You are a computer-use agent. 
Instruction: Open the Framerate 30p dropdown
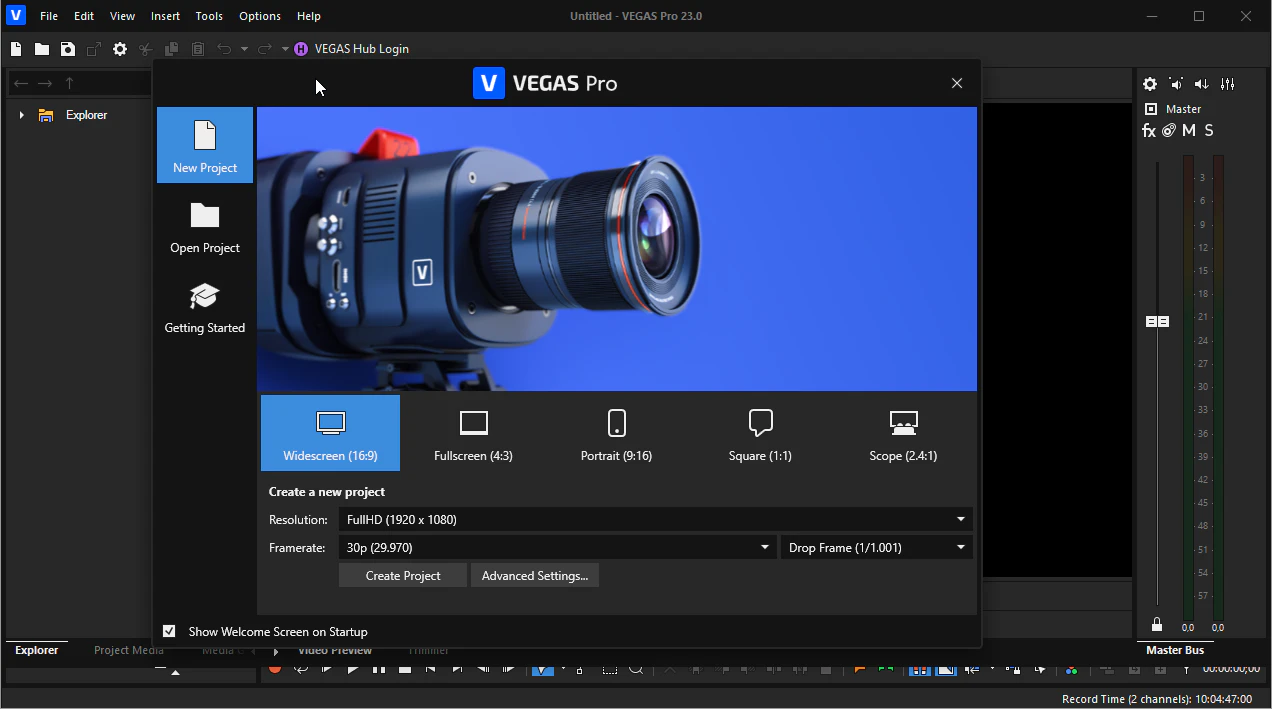(557, 548)
